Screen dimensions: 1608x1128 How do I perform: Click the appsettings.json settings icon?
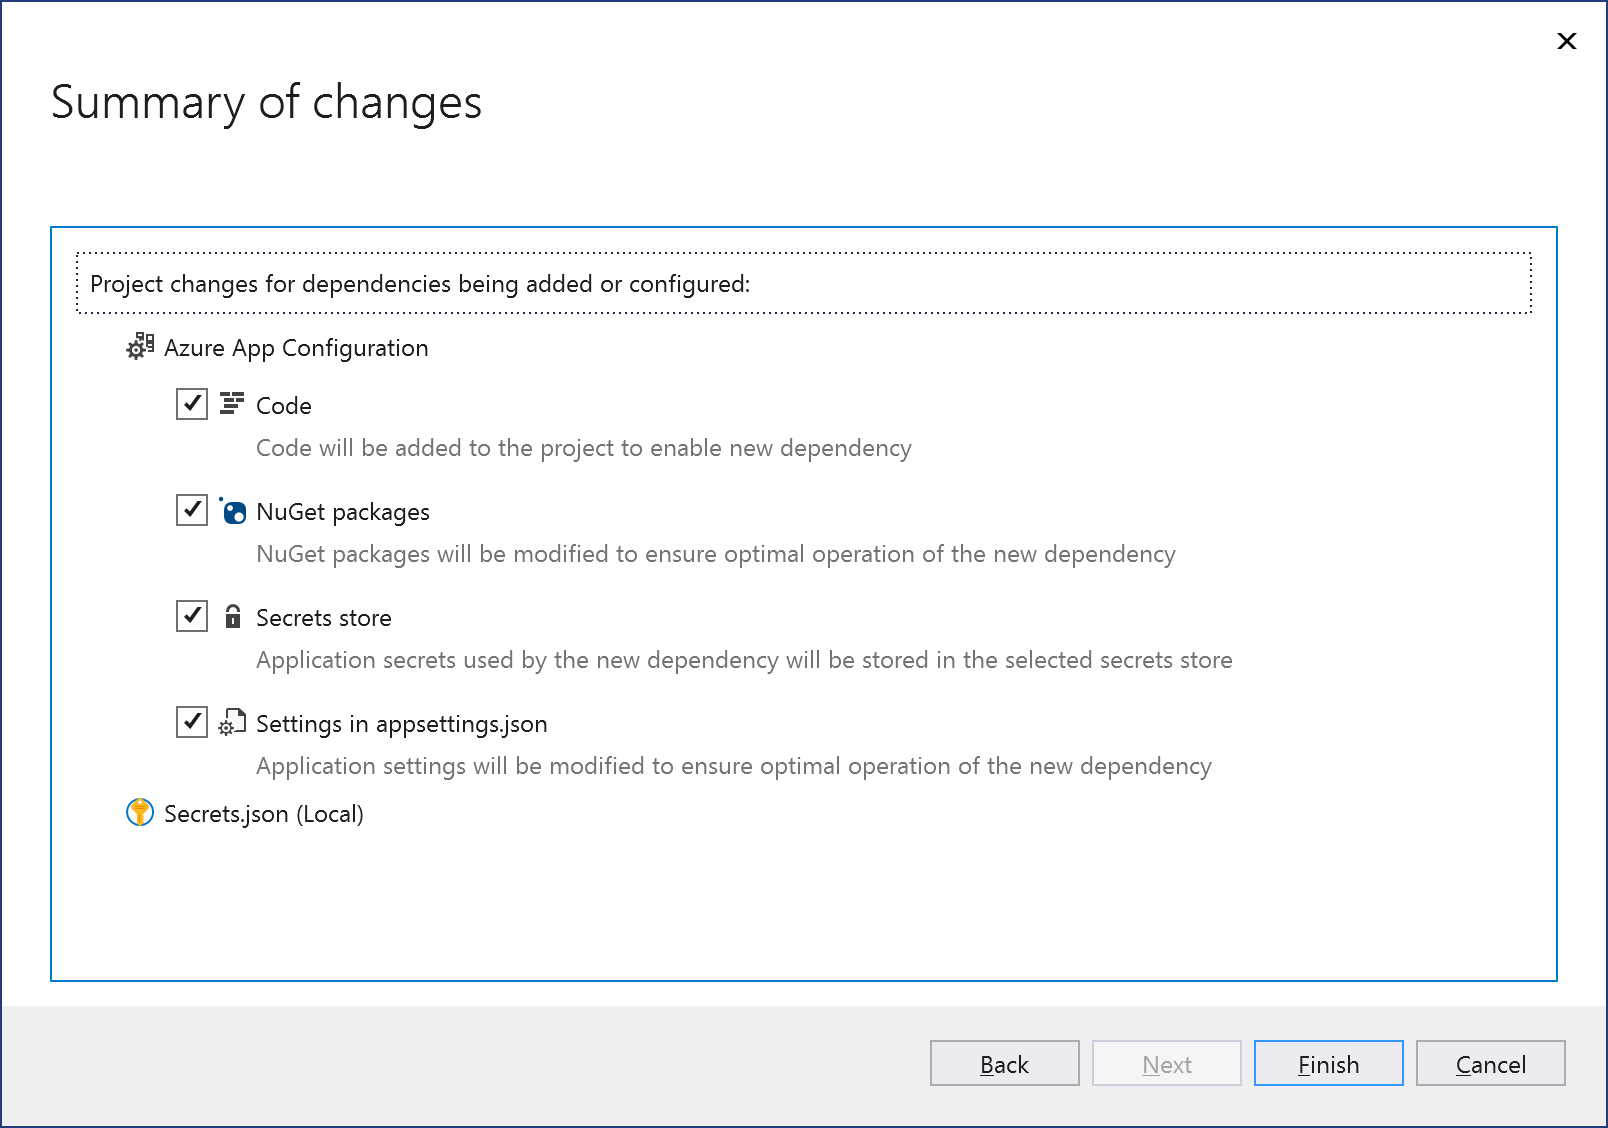point(232,723)
